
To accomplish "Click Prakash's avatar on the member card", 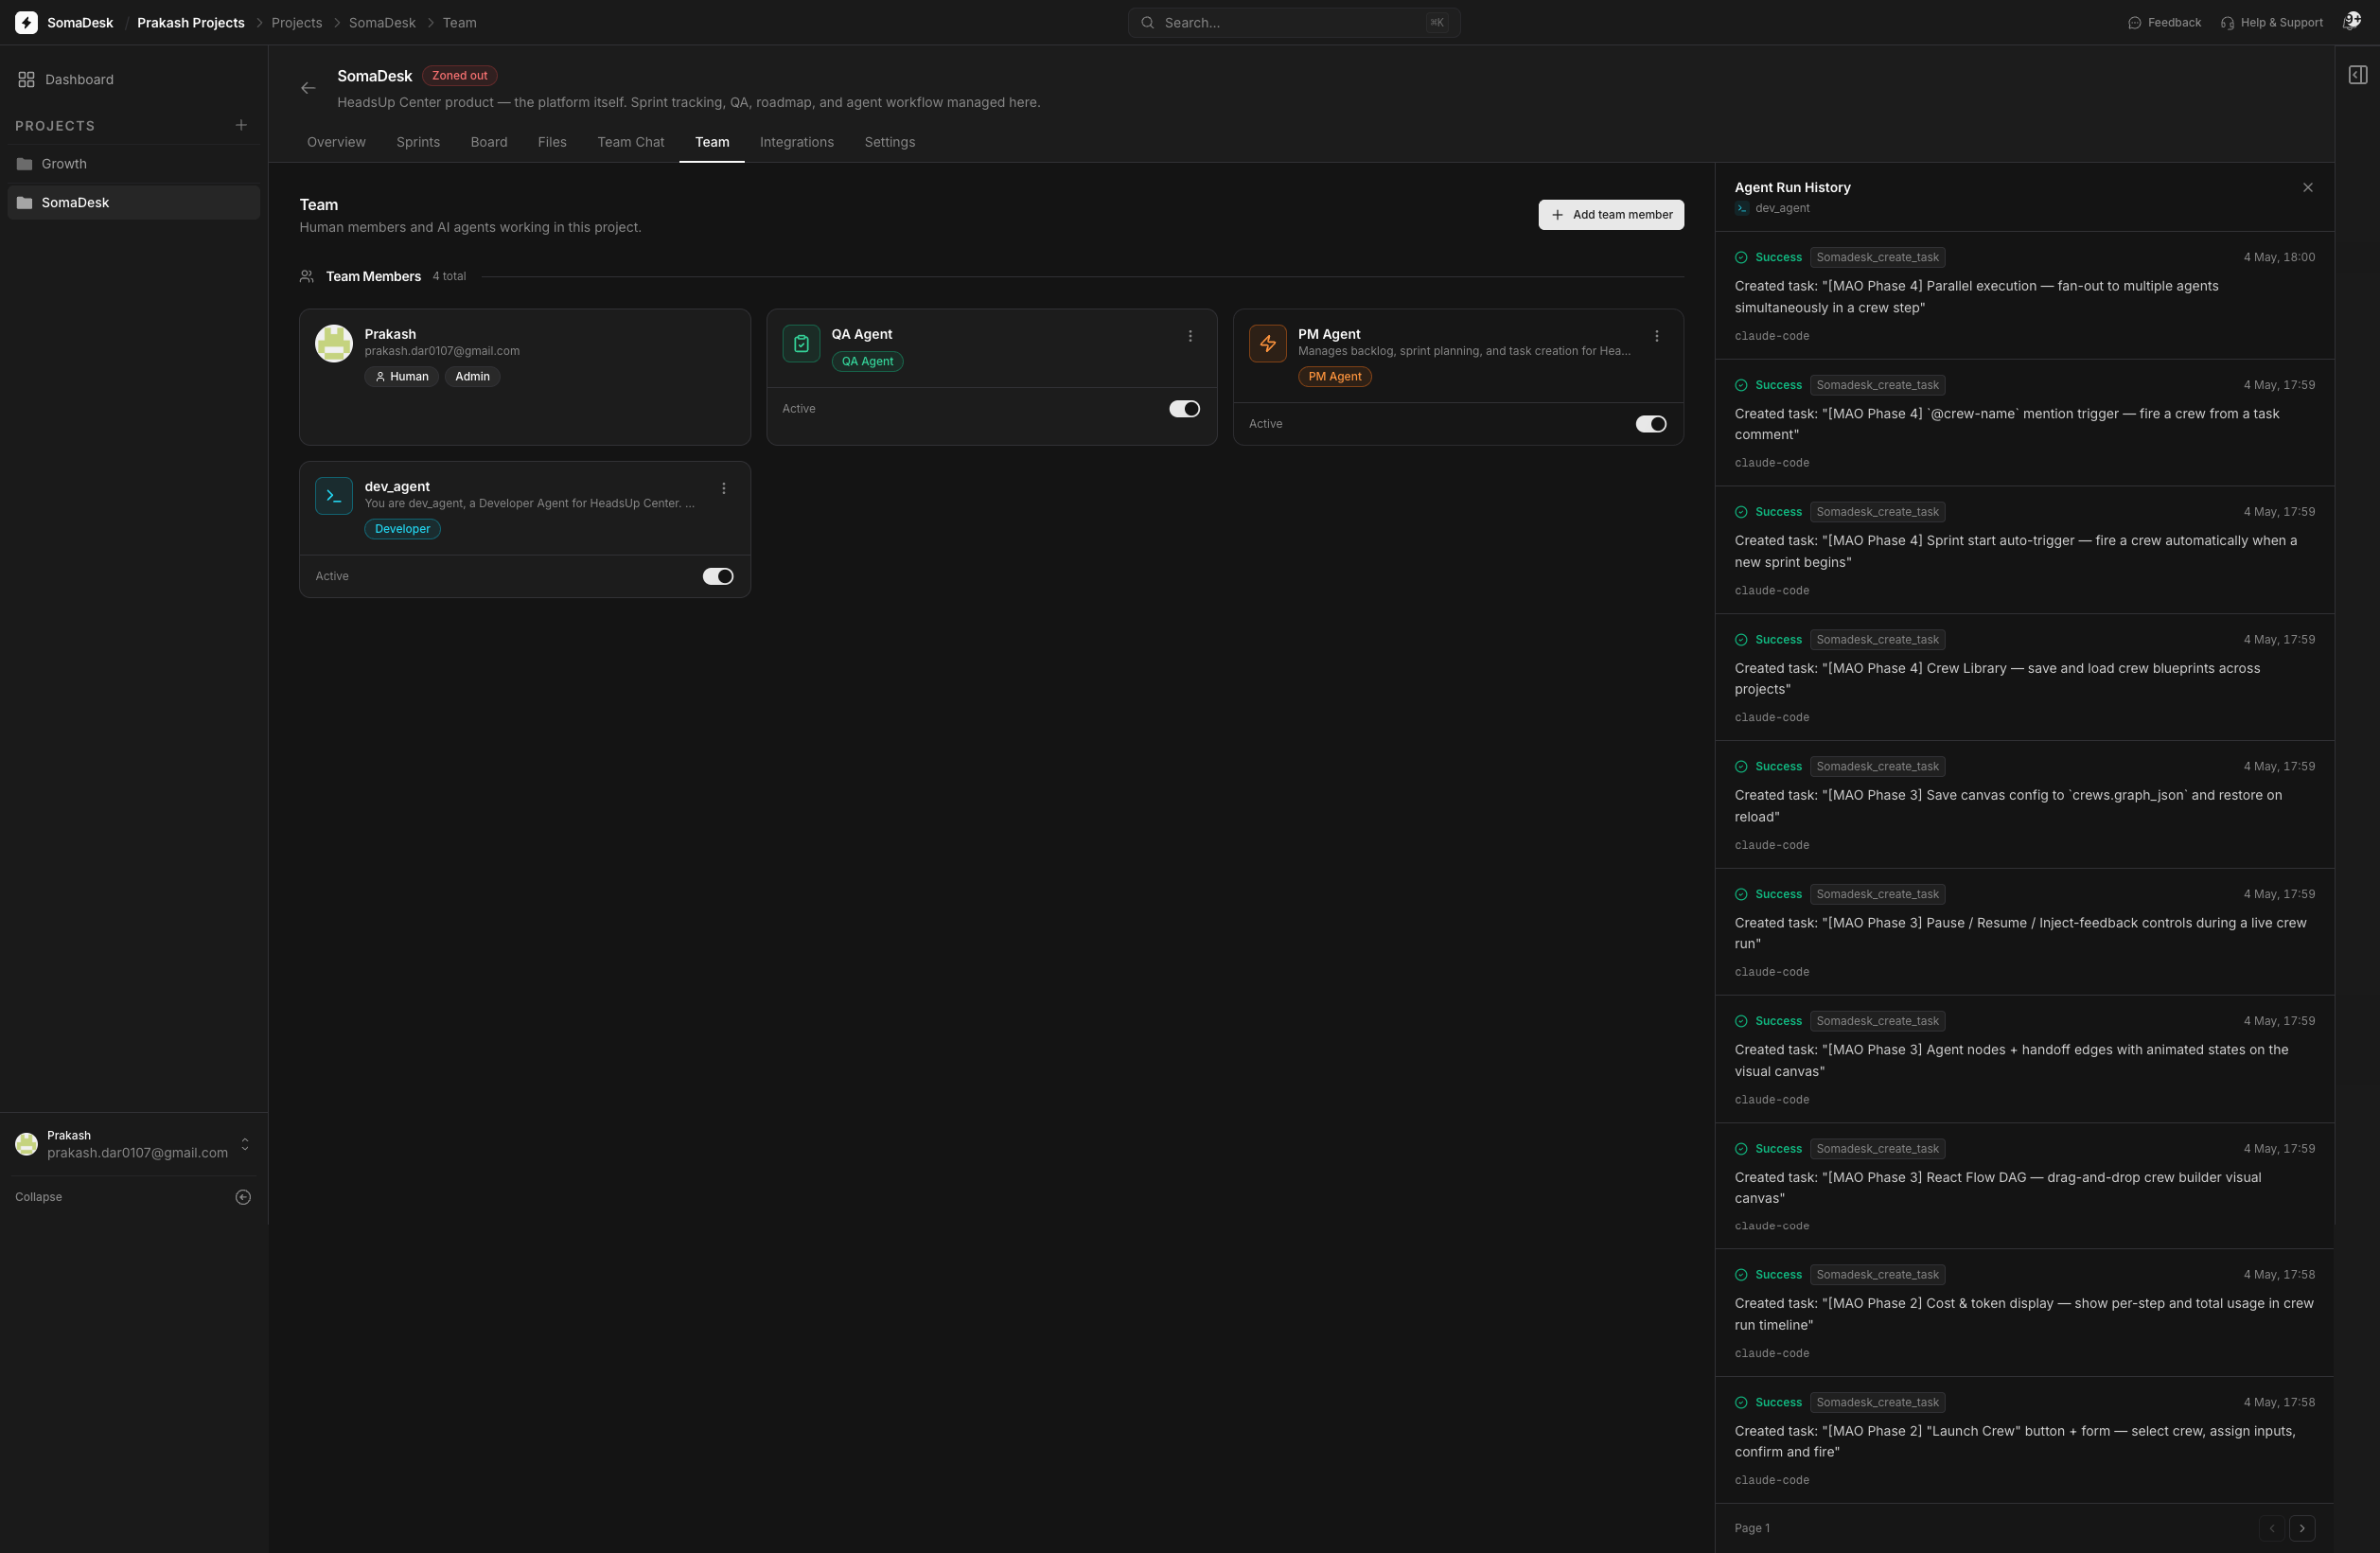I will click(334, 343).
